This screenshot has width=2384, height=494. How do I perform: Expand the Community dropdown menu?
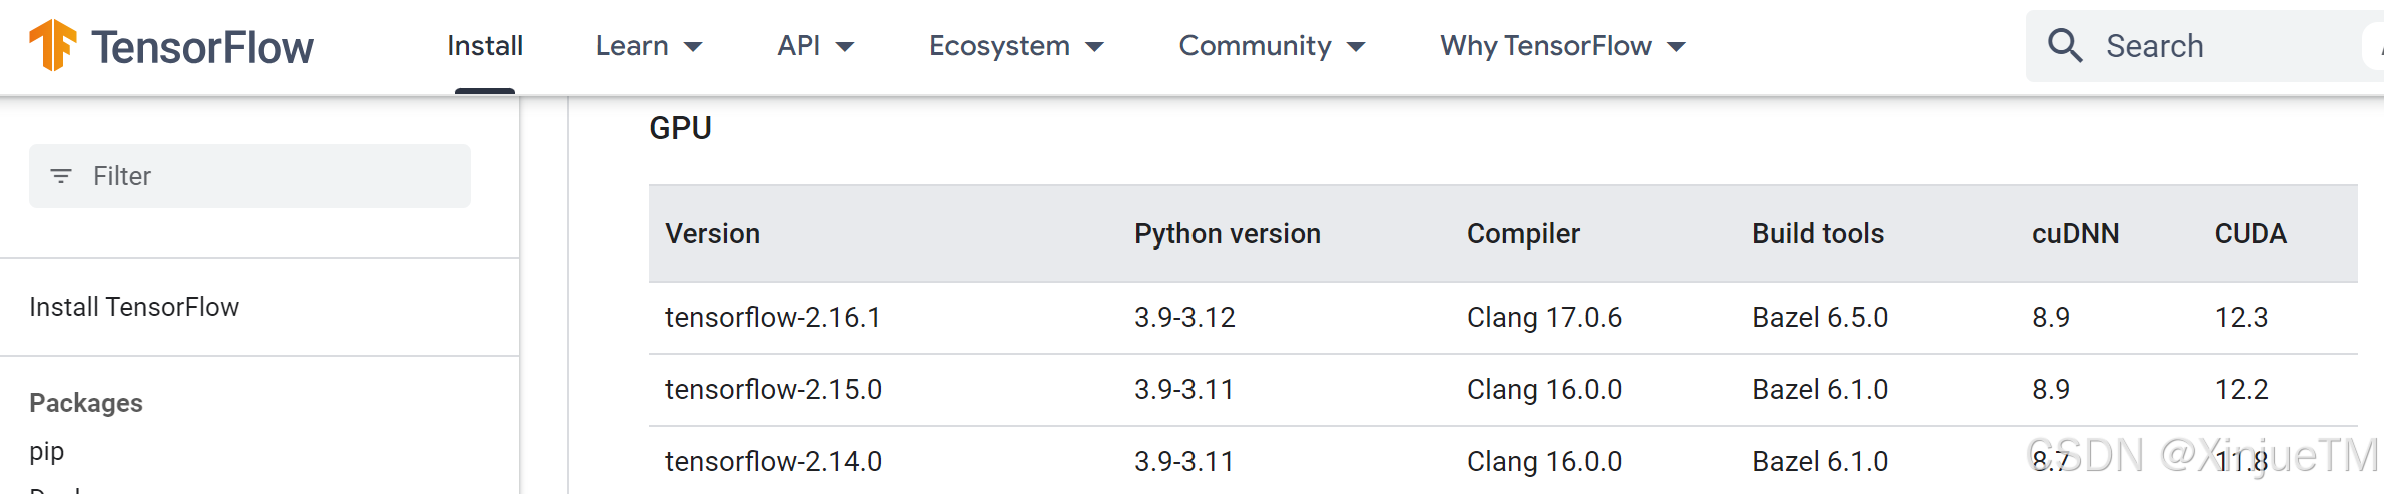pyautogui.click(x=1272, y=46)
